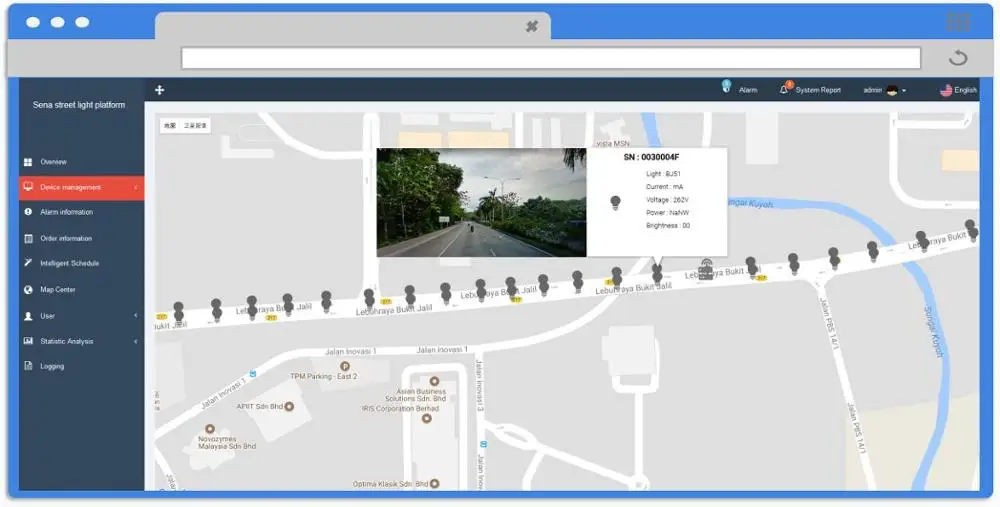Click the Alarm lamp icon in header

coord(726,88)
